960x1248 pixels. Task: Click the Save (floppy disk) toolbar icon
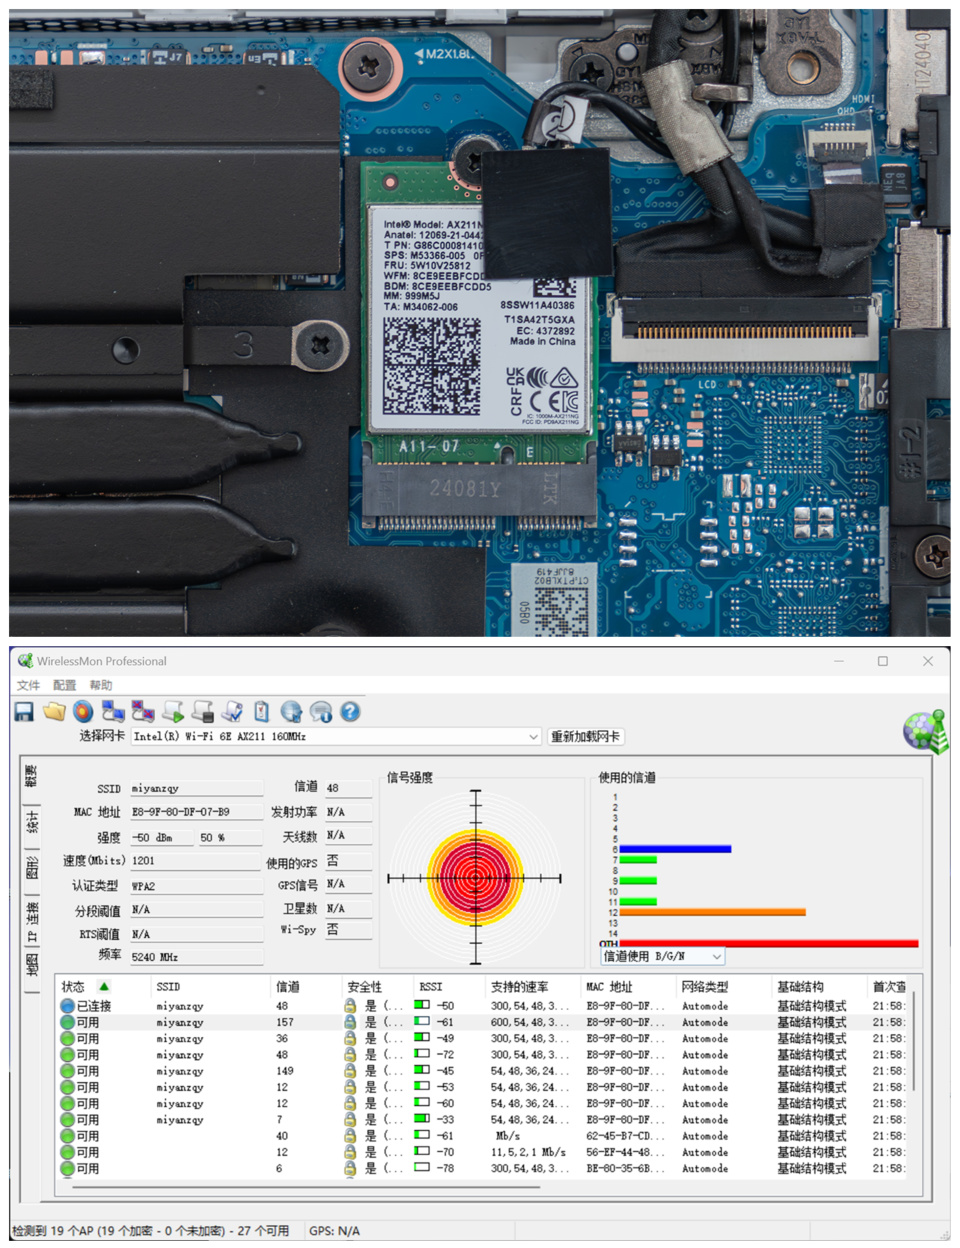click(24, 711)
